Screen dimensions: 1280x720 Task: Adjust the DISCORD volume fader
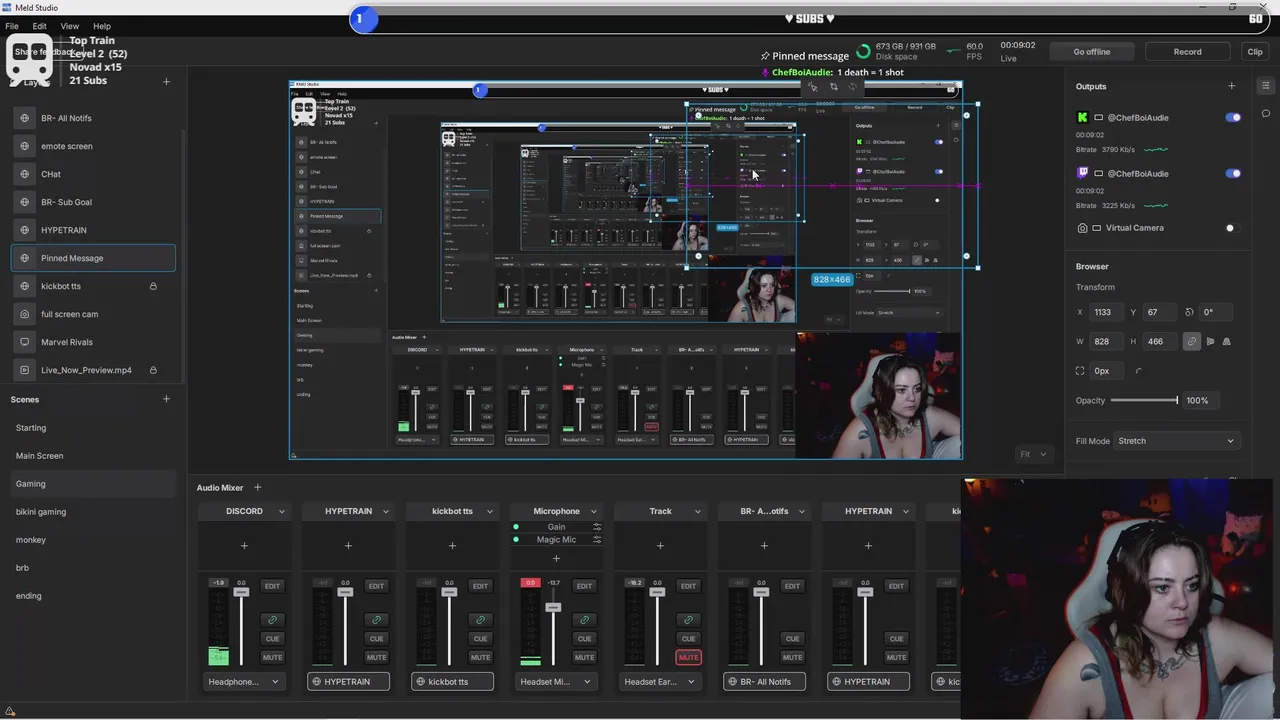pos(241,593)
